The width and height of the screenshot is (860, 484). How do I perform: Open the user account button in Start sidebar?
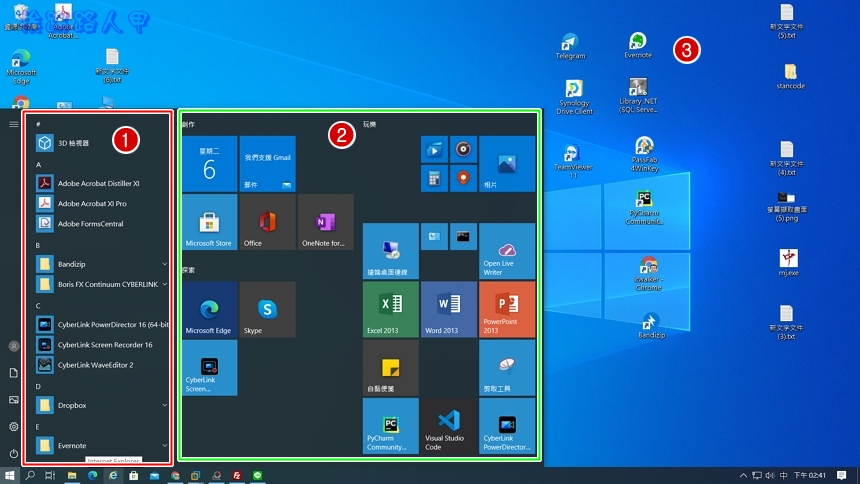tap(14, 346)
